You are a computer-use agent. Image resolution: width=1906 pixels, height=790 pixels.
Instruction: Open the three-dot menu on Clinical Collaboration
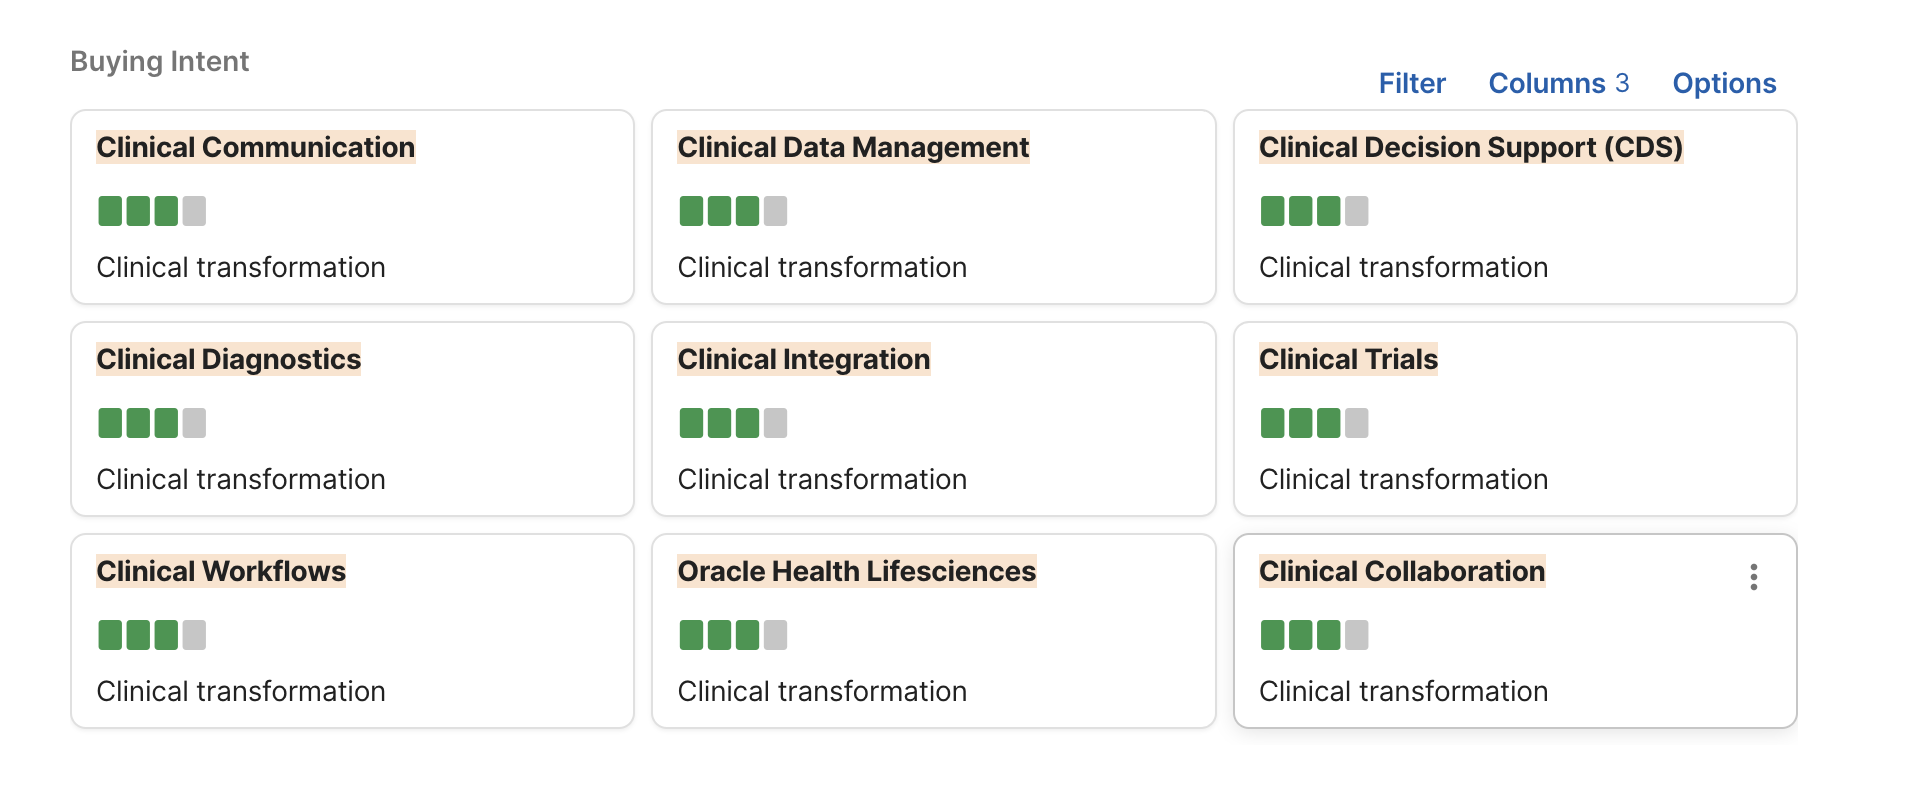1753,577
